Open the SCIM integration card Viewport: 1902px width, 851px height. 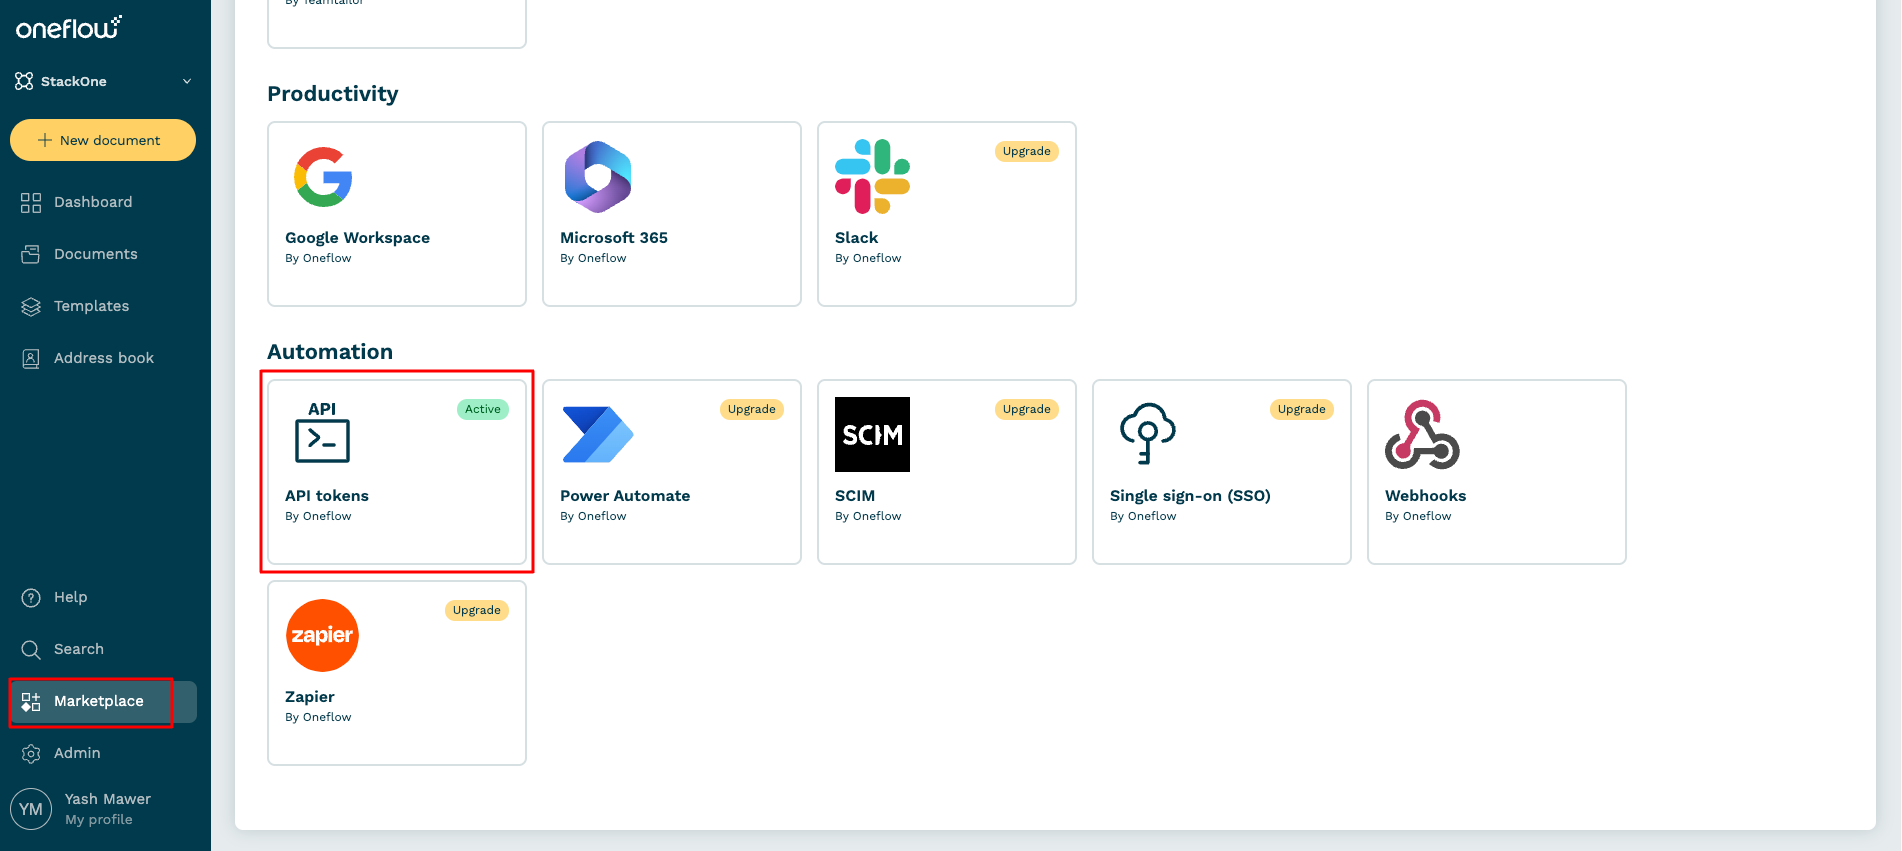tap(947, 472)
